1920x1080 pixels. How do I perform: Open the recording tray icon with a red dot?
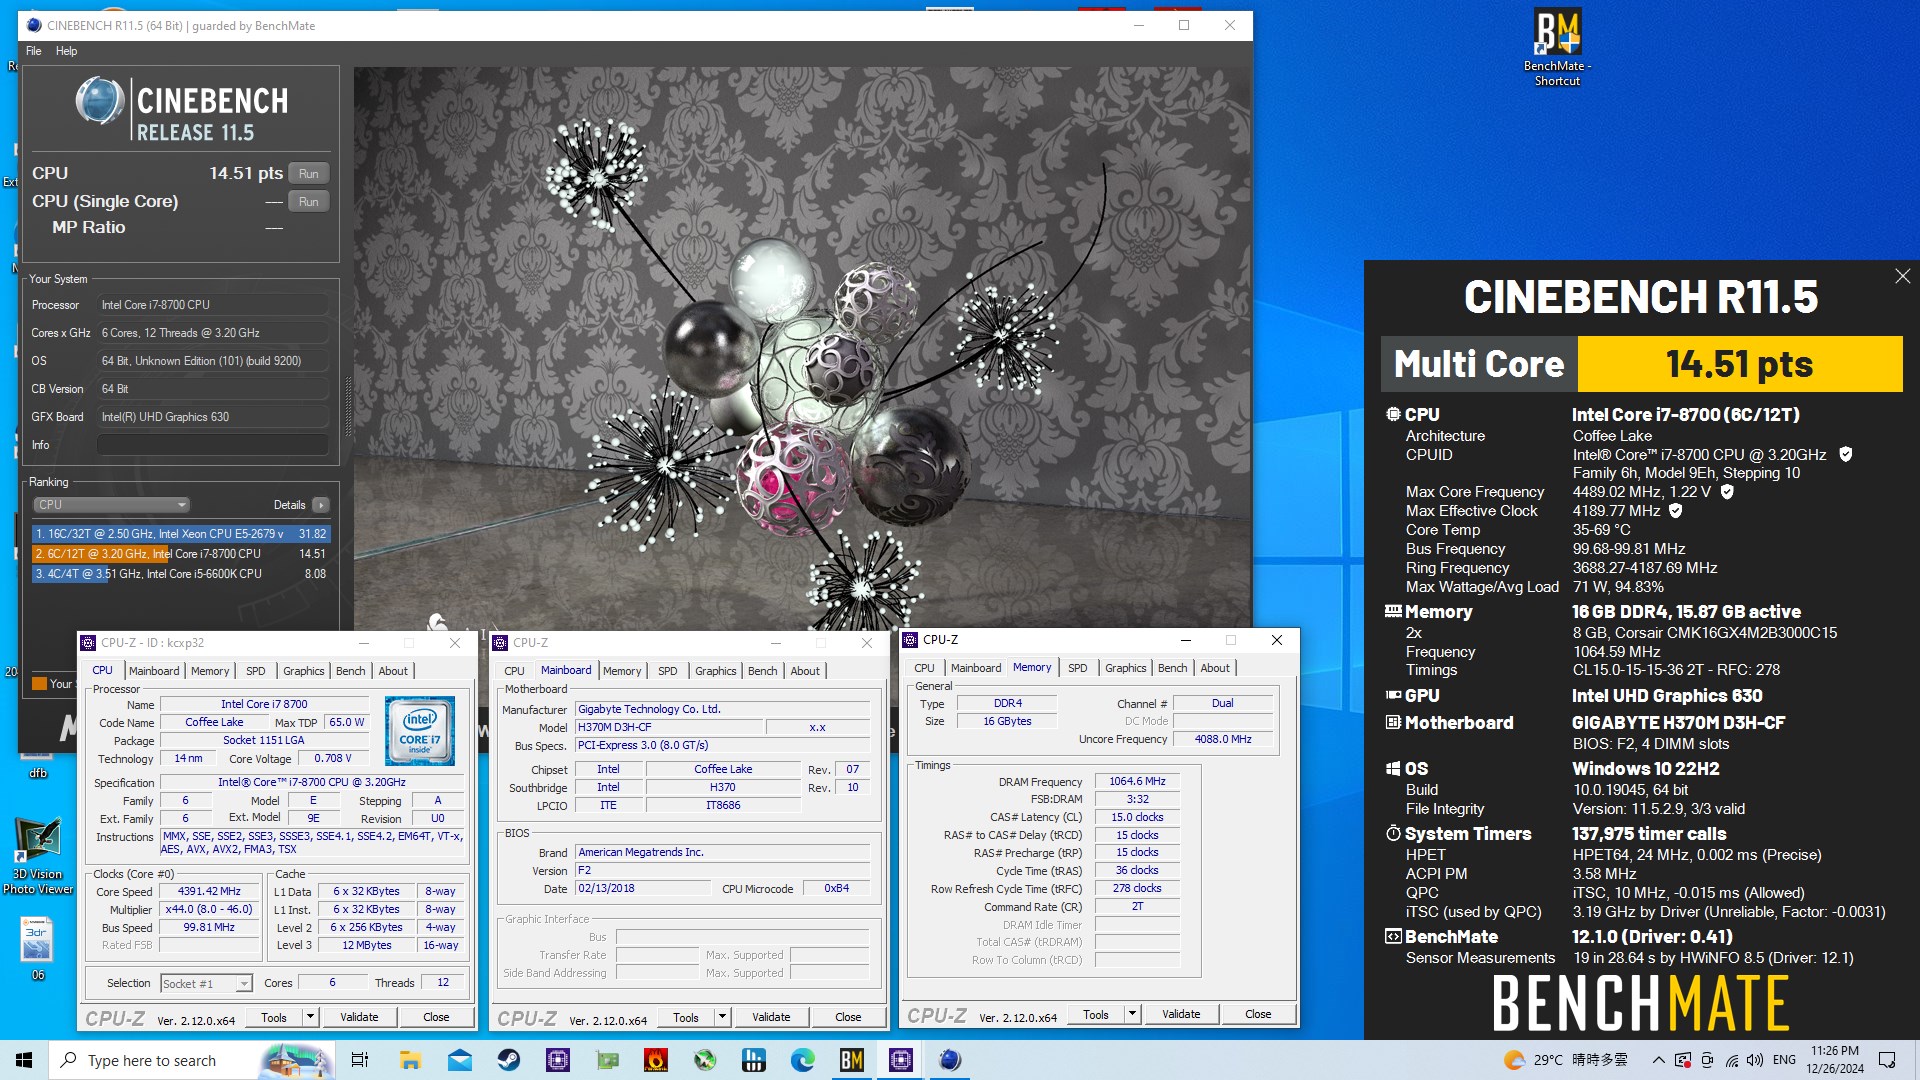[1683, 1060]
